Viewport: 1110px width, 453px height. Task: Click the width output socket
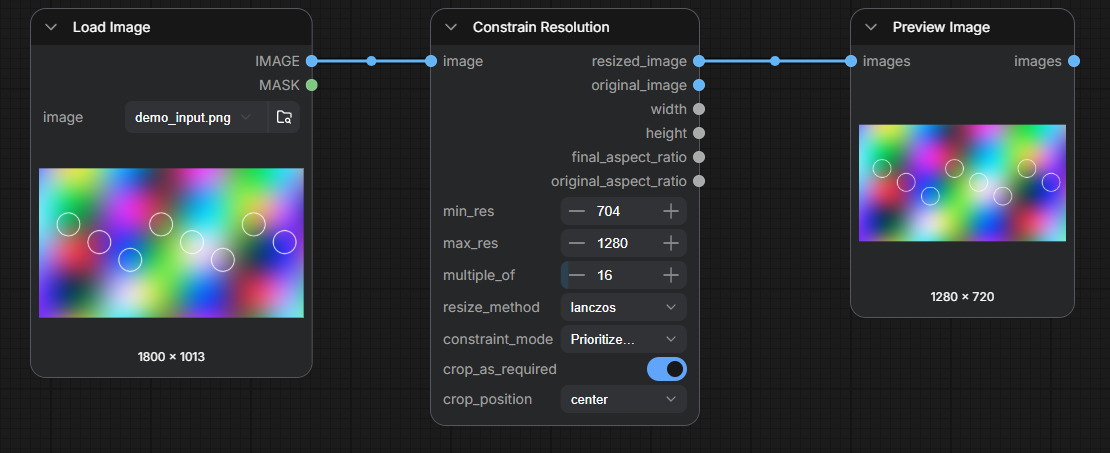coord(699,109)
